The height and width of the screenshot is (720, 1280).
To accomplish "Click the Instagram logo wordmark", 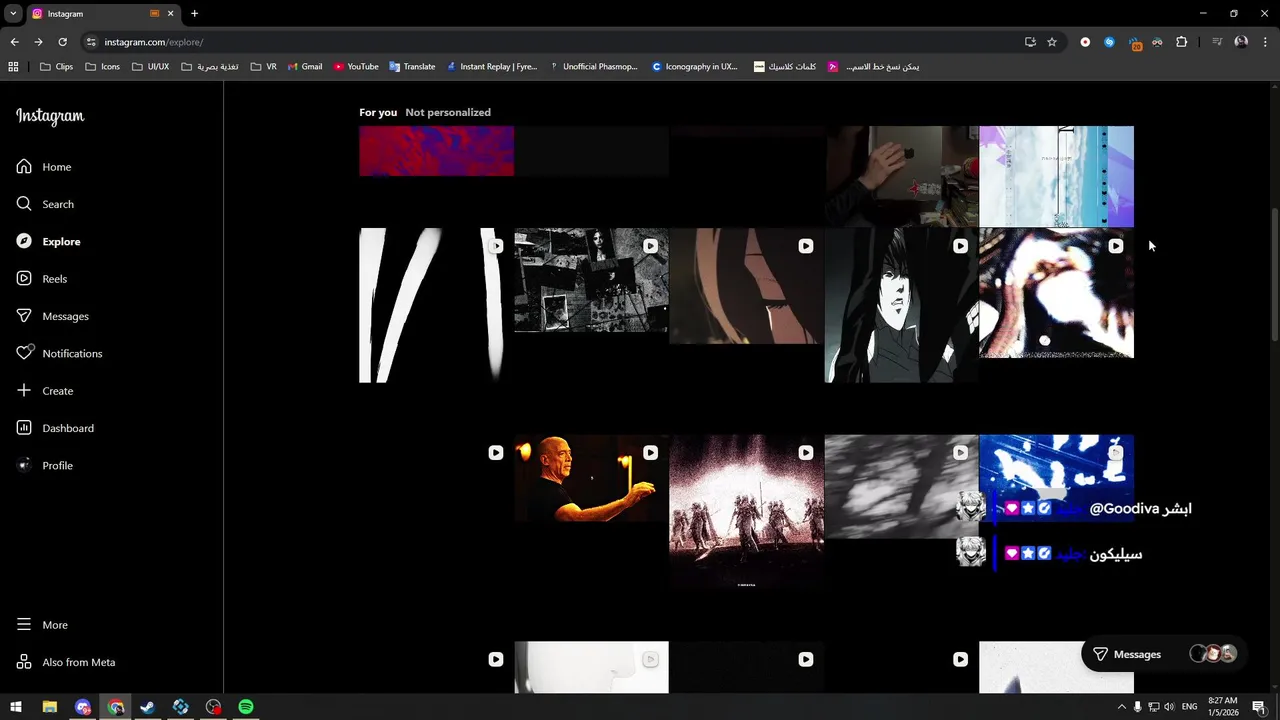I will [50, 116].
